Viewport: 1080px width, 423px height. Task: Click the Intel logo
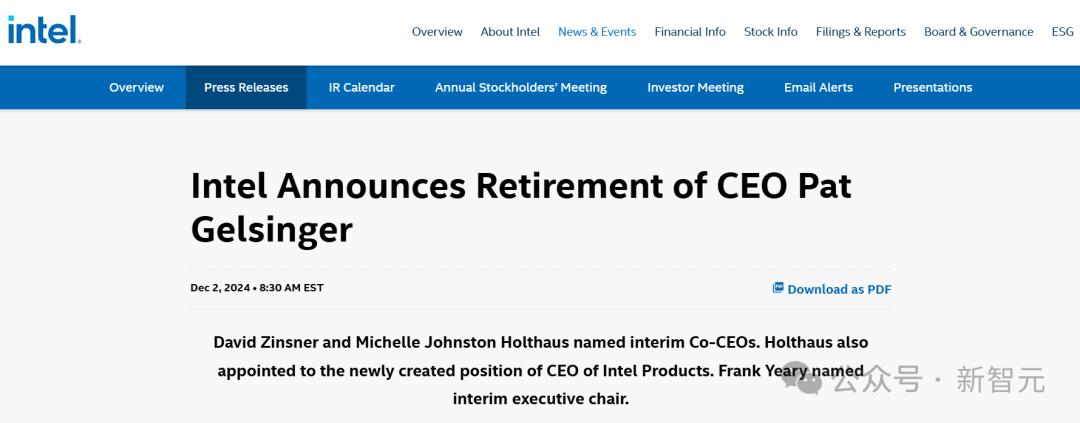click(44, 30)
